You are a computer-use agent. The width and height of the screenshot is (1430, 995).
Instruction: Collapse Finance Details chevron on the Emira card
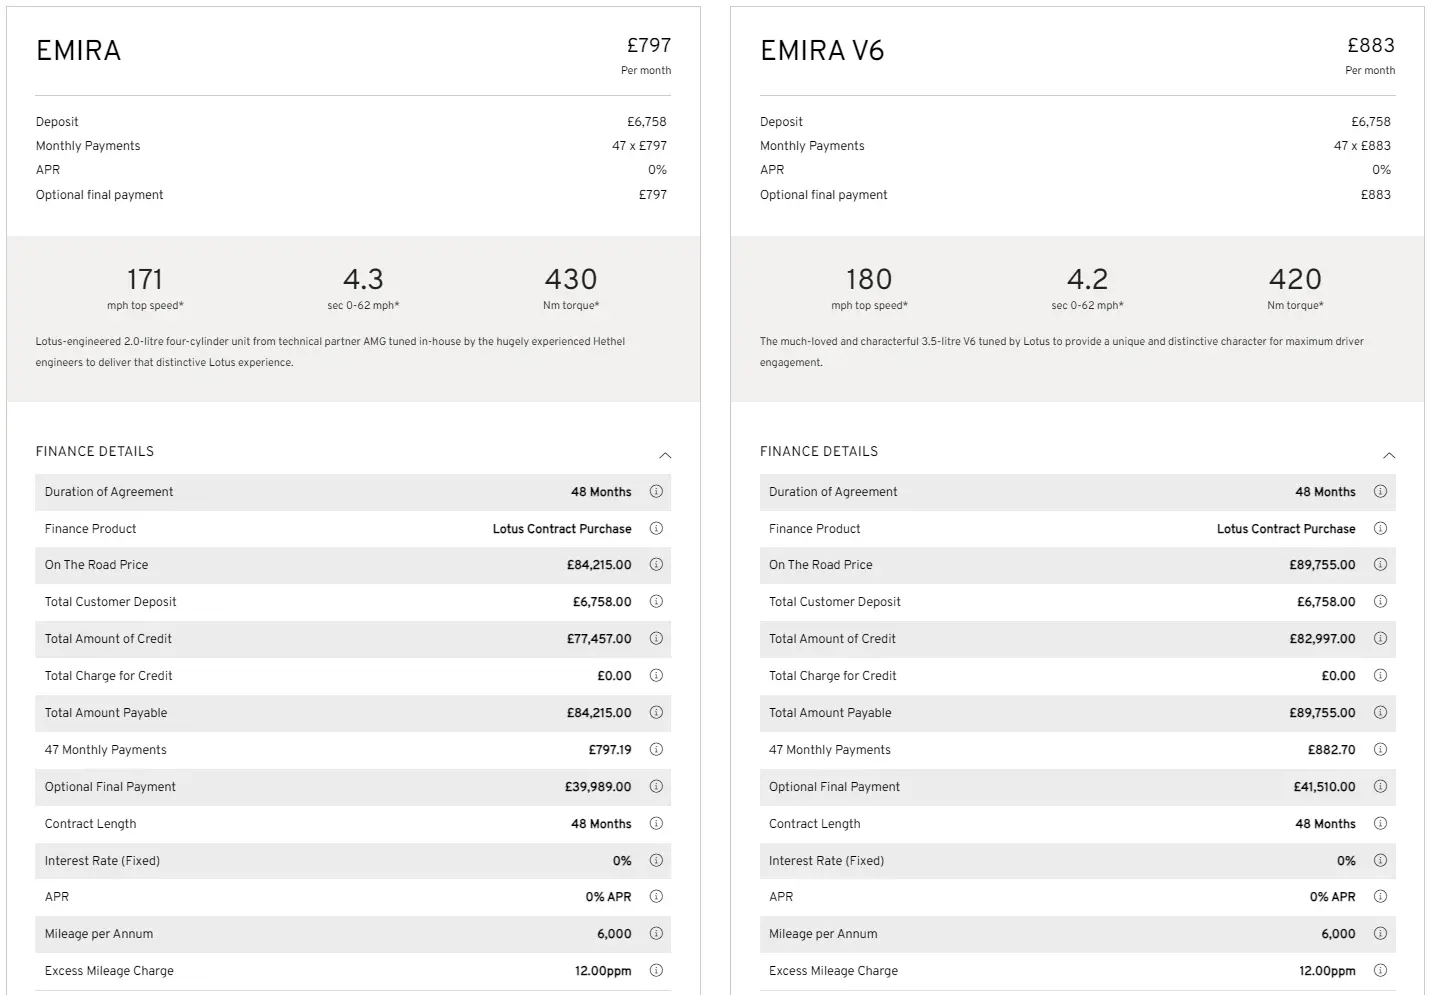665,455
